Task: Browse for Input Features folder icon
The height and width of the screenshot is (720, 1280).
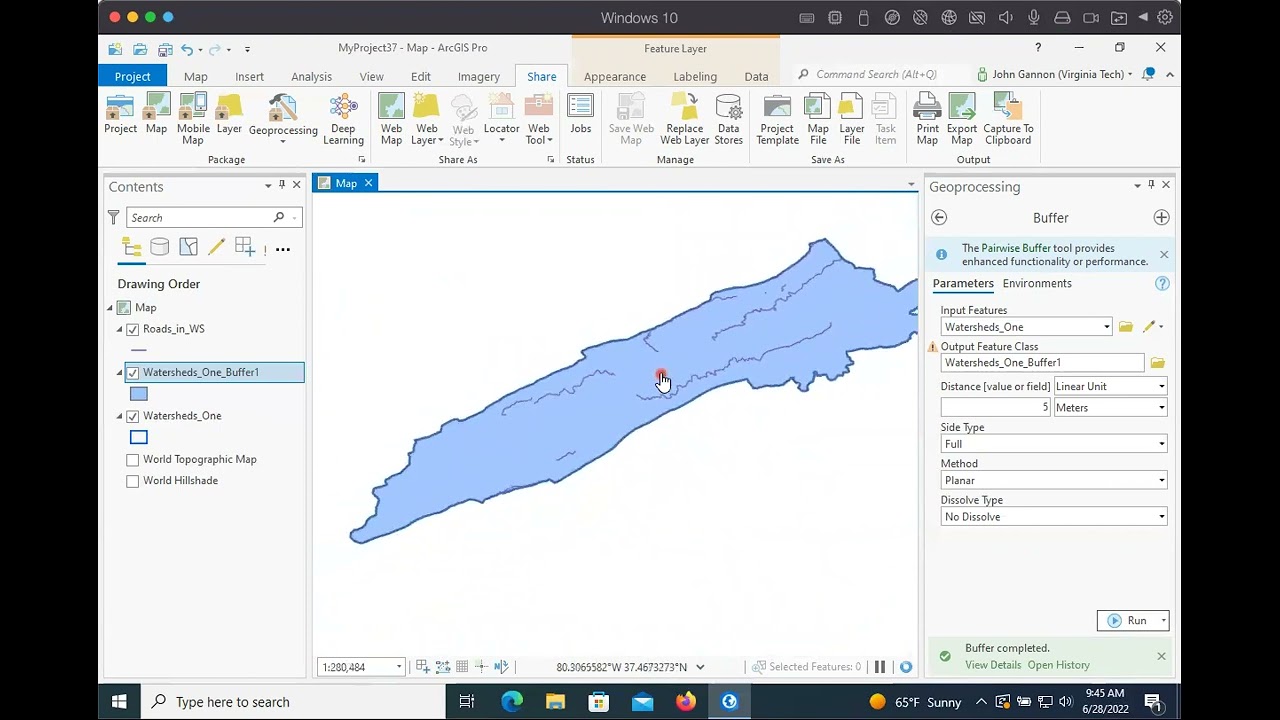Action: tap(1126, 327)
